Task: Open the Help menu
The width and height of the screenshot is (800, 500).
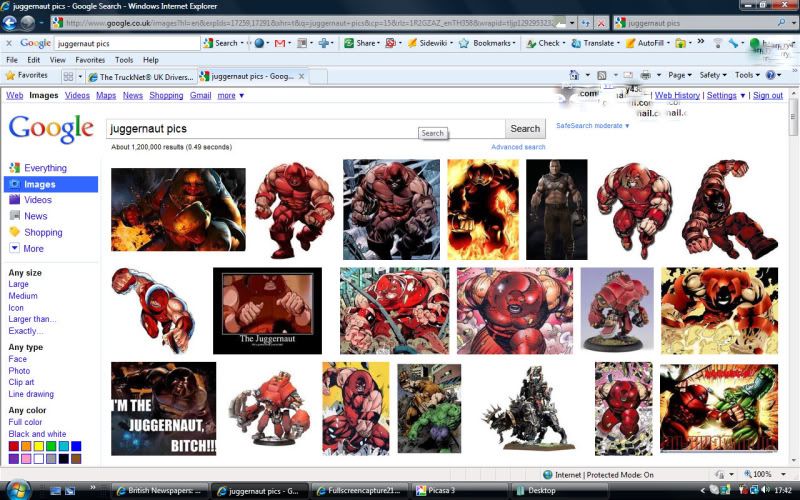Action: pos(151,60)
